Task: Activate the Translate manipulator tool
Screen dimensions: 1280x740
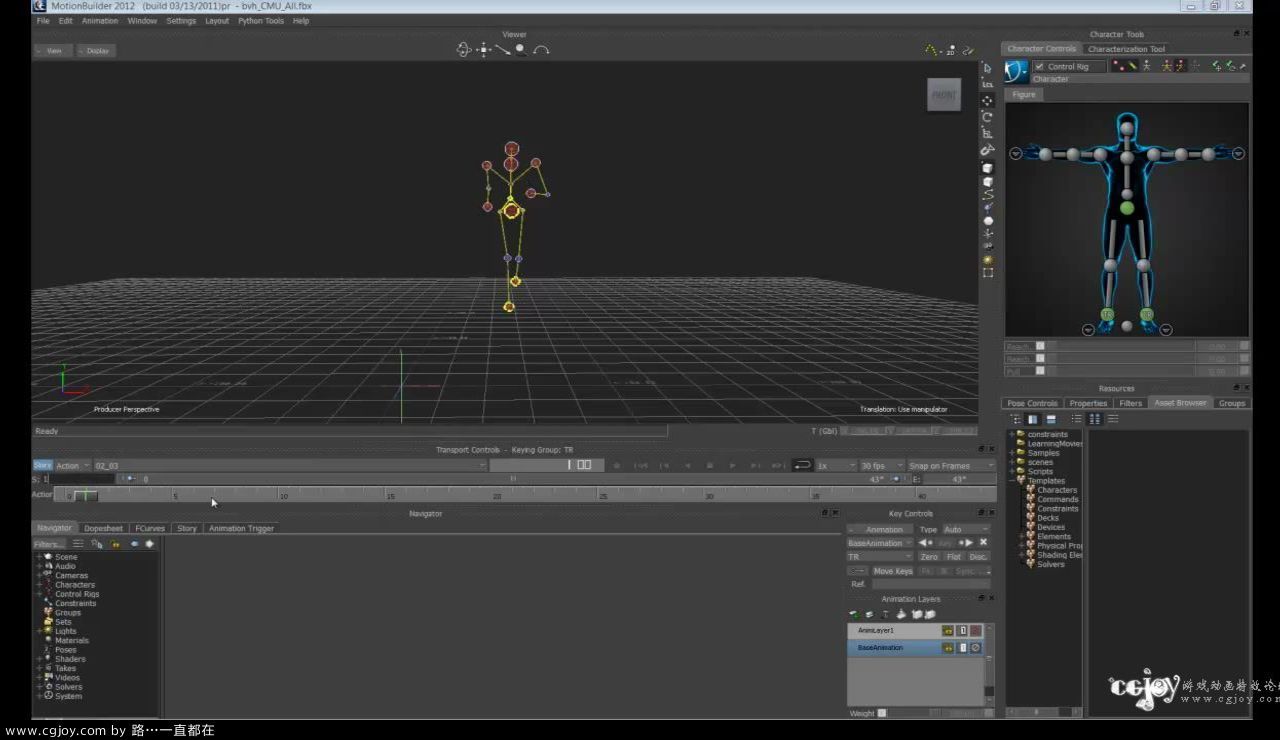Action: pyautogui.click(x=988, y=100)
